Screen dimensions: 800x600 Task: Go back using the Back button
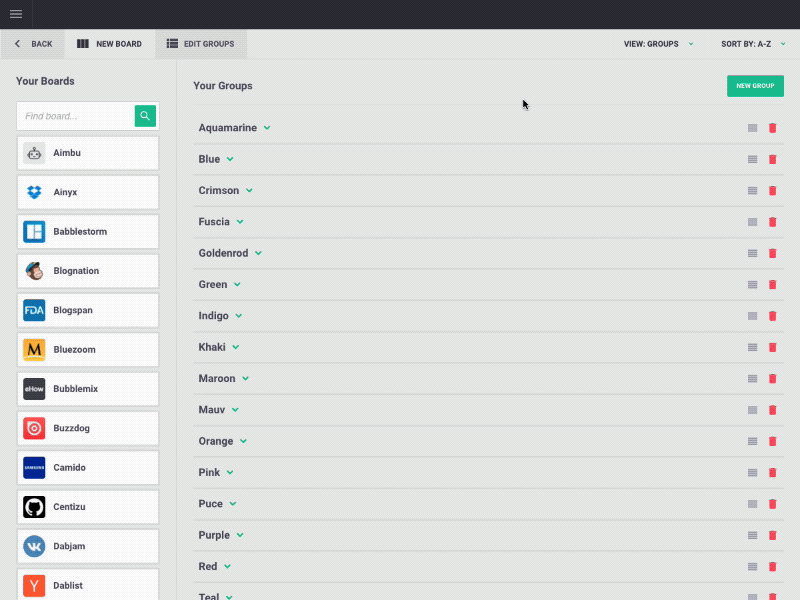pos(33,44)
